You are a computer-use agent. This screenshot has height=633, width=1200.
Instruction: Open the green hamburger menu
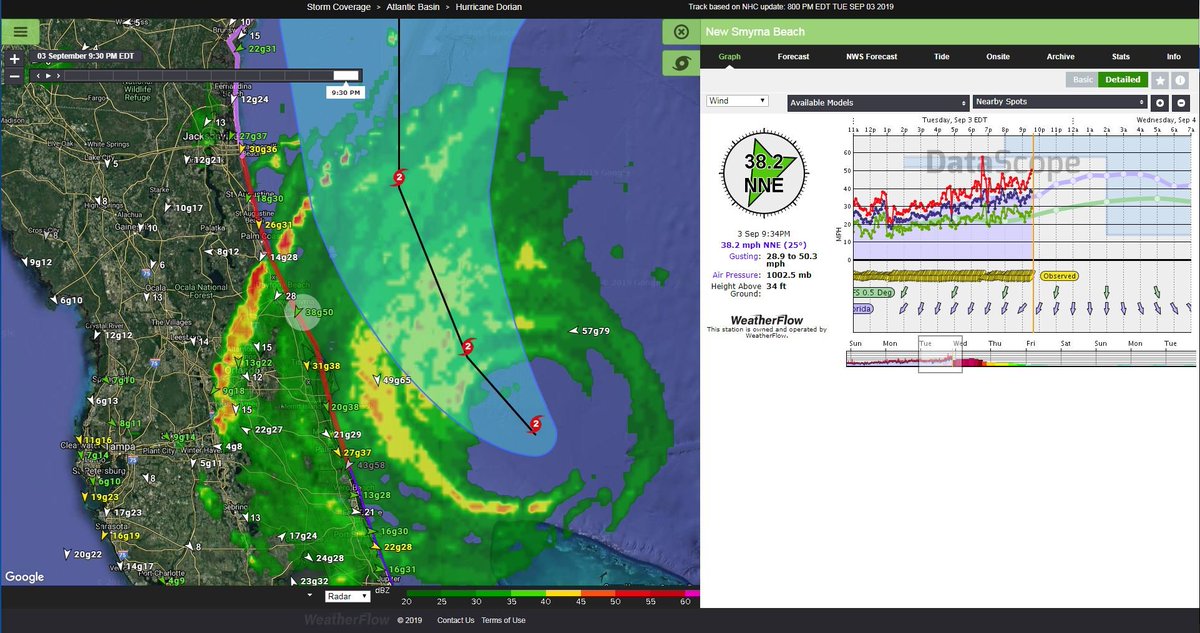point(20,31)
